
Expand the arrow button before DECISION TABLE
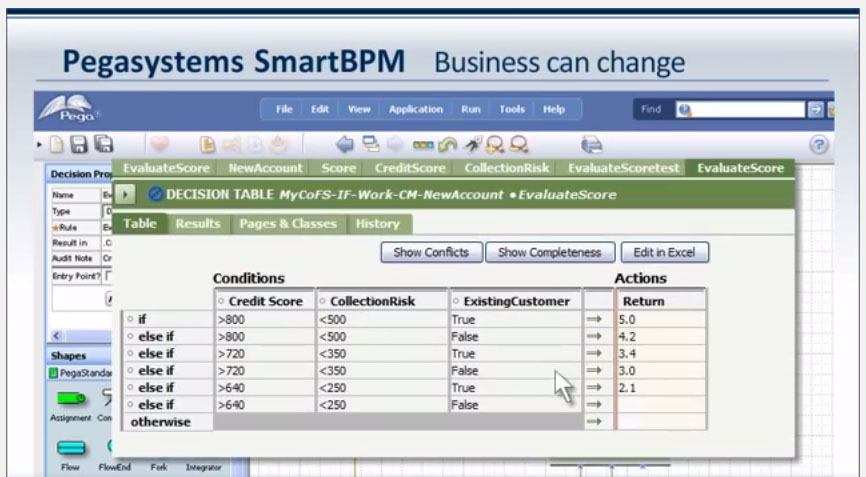tap(125, 194)
